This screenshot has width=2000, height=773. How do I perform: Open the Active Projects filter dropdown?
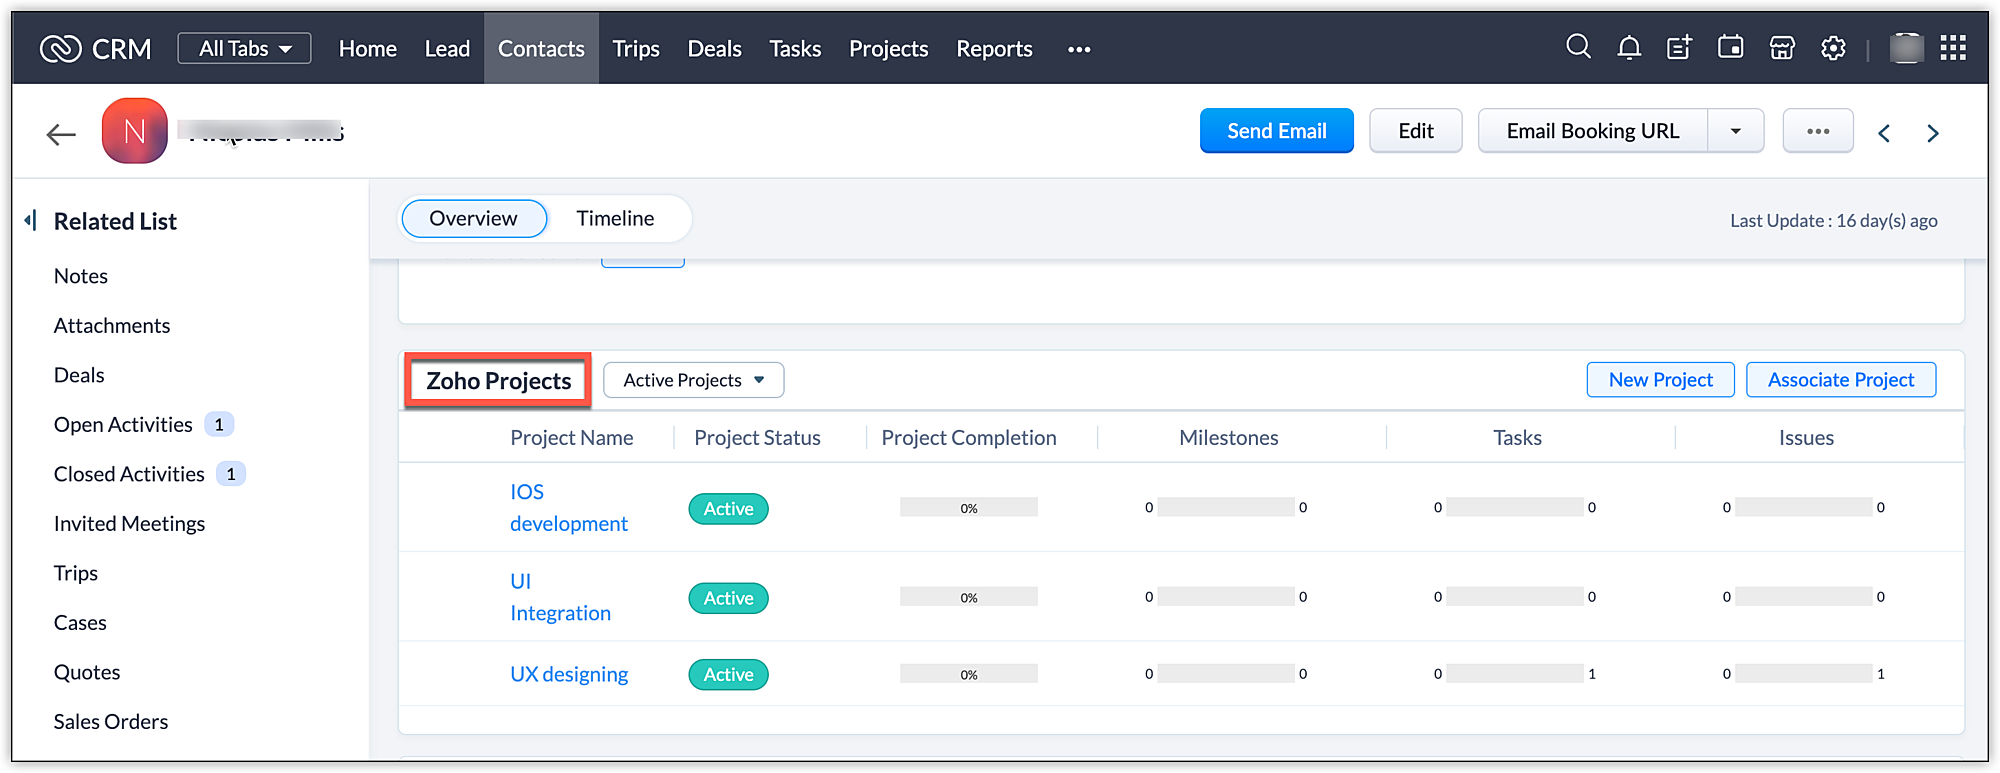693,380
